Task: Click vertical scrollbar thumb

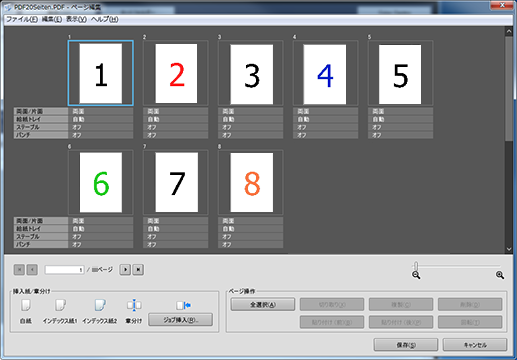Action: click(x=509, y=88)
